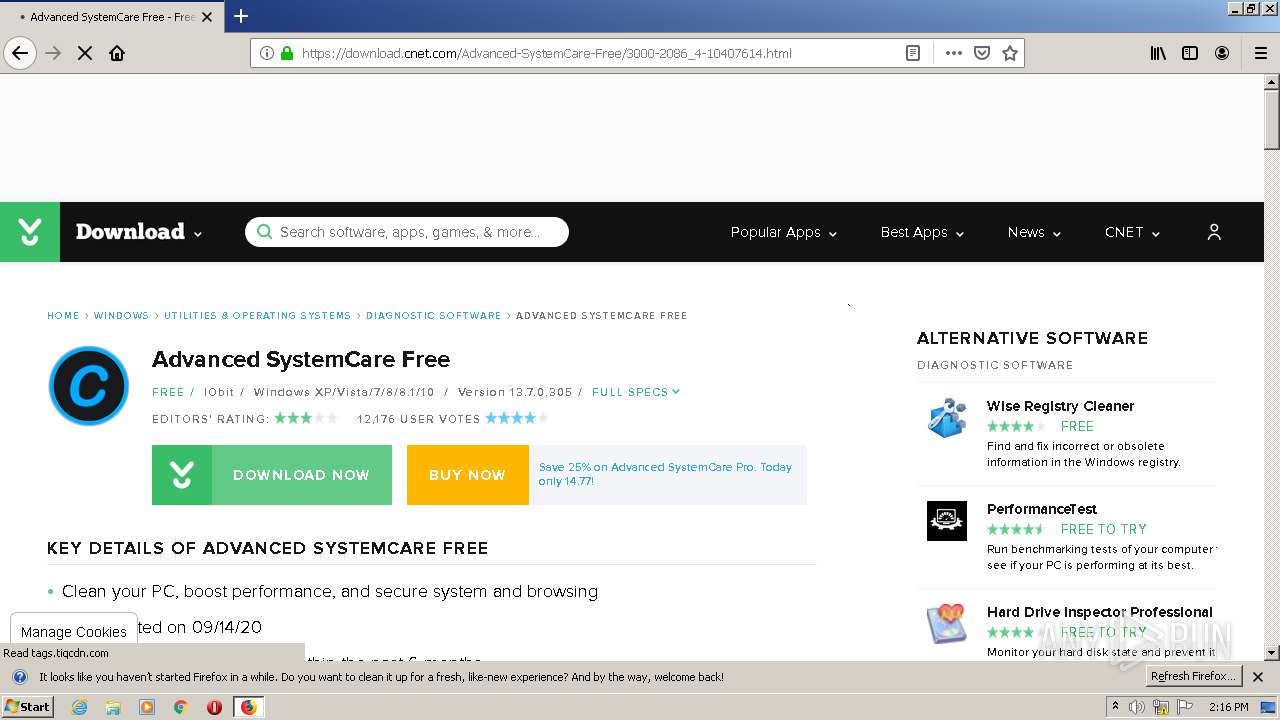Open the Save 25% on Pro offer
The width and height of the screenshot is (1280, 720).
[x=666, y=474]
